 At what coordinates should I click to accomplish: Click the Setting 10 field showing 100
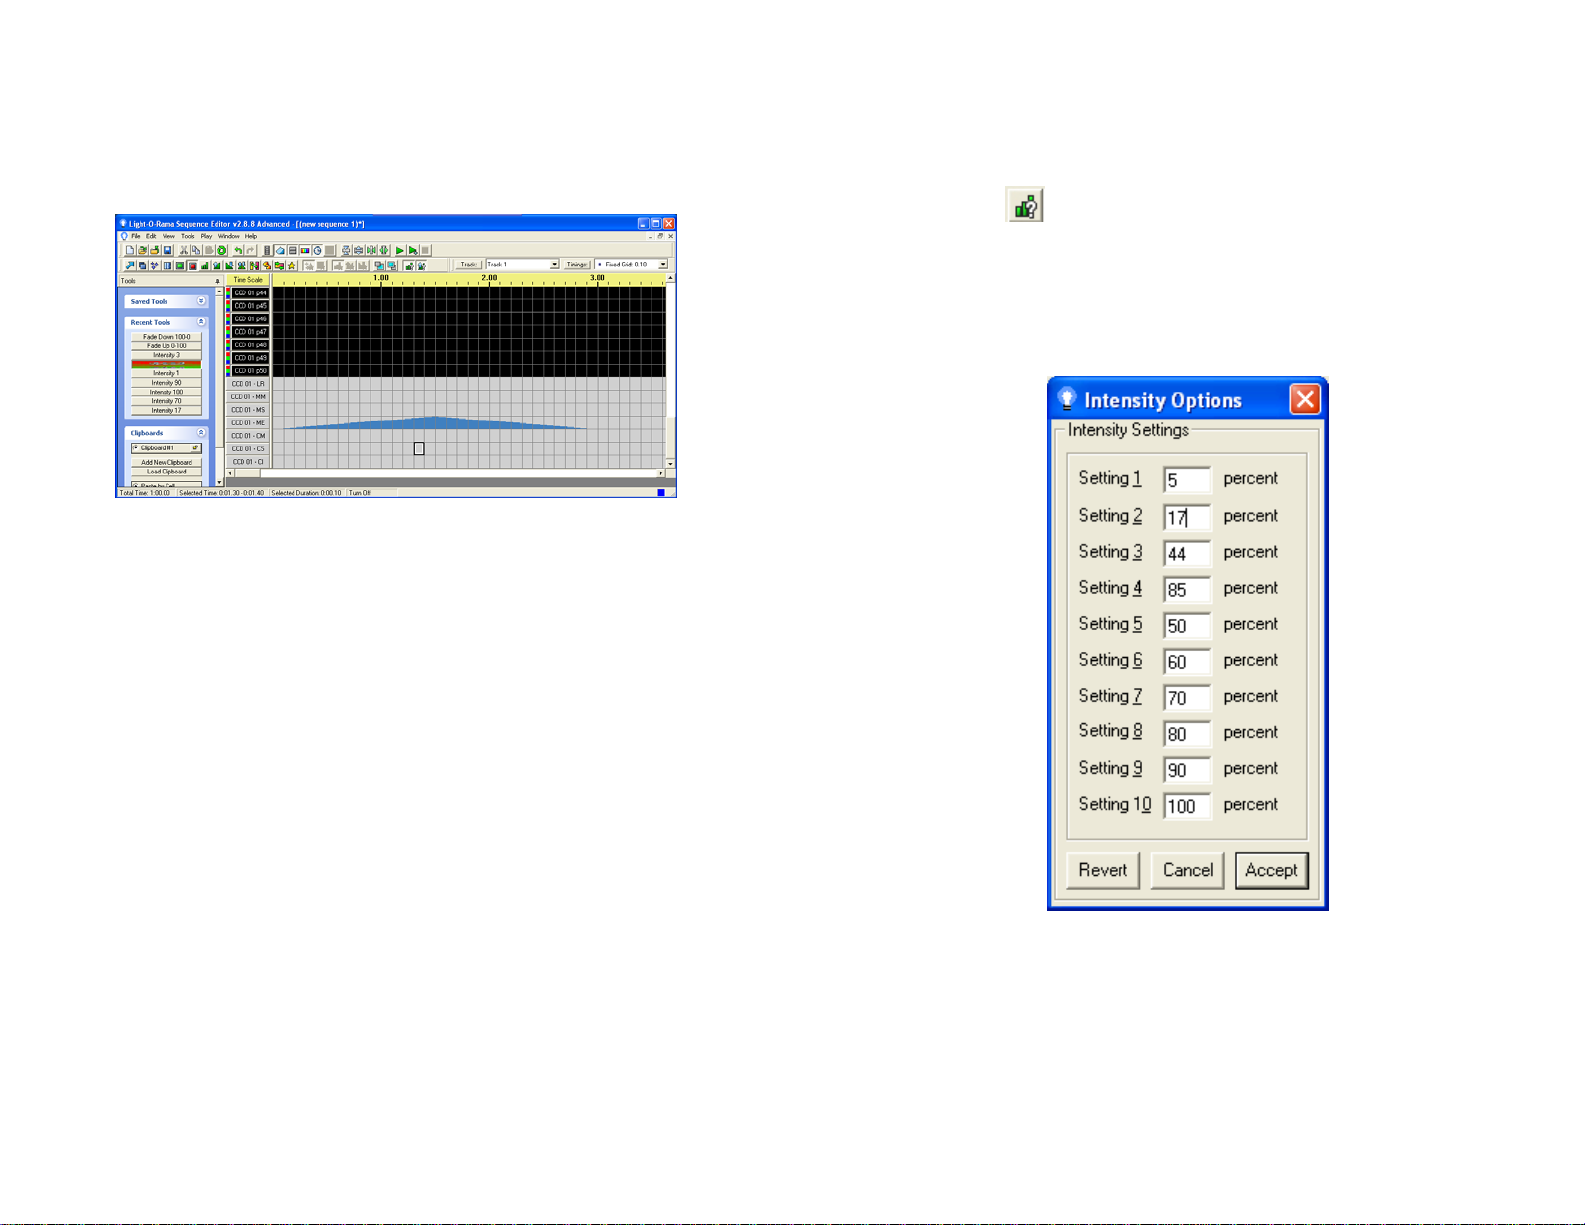1187,805
